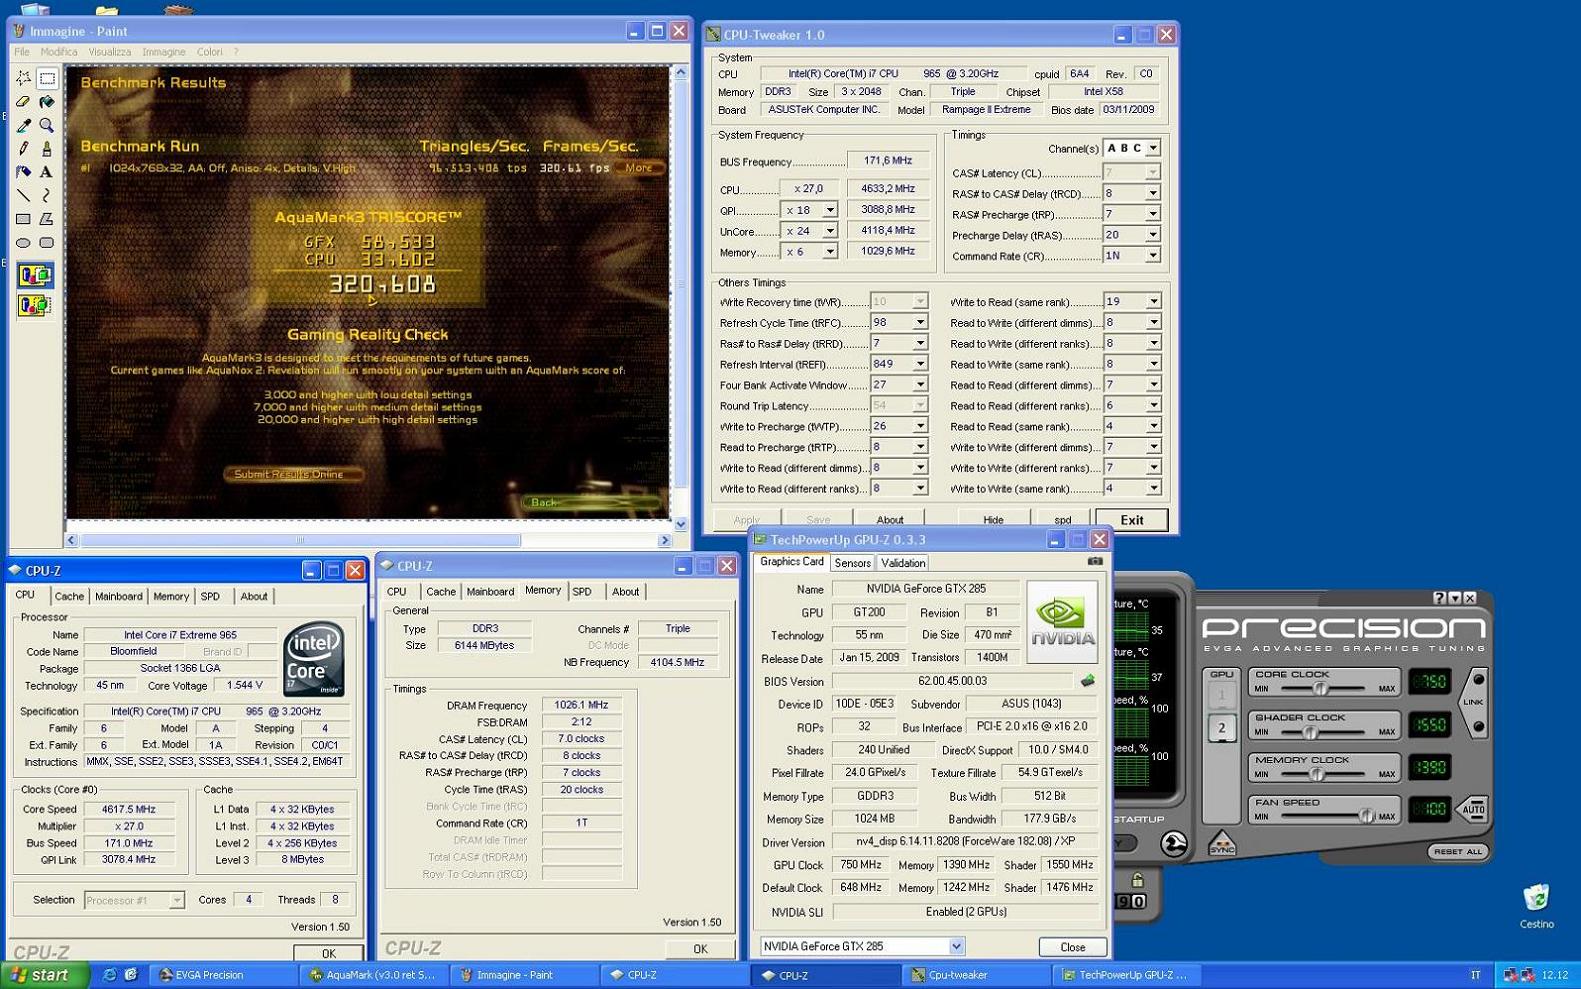
Task: Click the GPU-Z screenshot camera icon
Action: click(x=1095, y=562)
